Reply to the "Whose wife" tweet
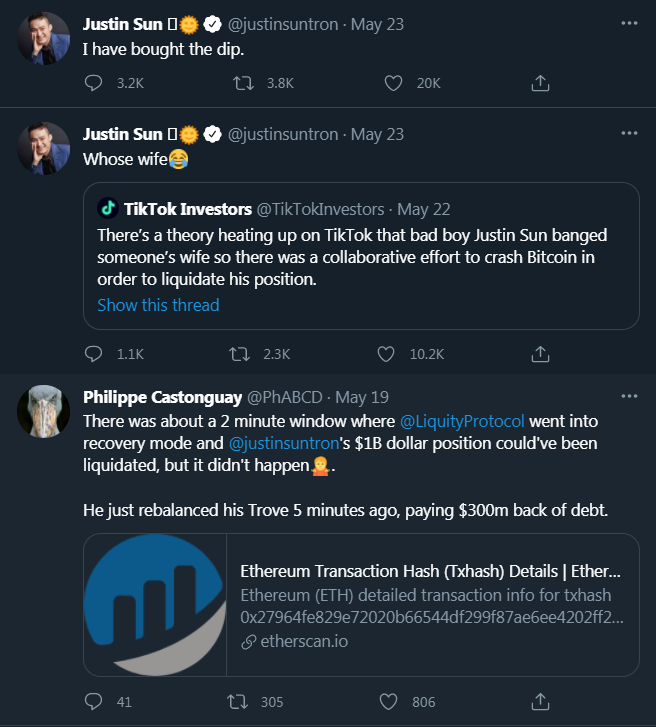This screenshot has height=727, width=656. coord(93,353)
